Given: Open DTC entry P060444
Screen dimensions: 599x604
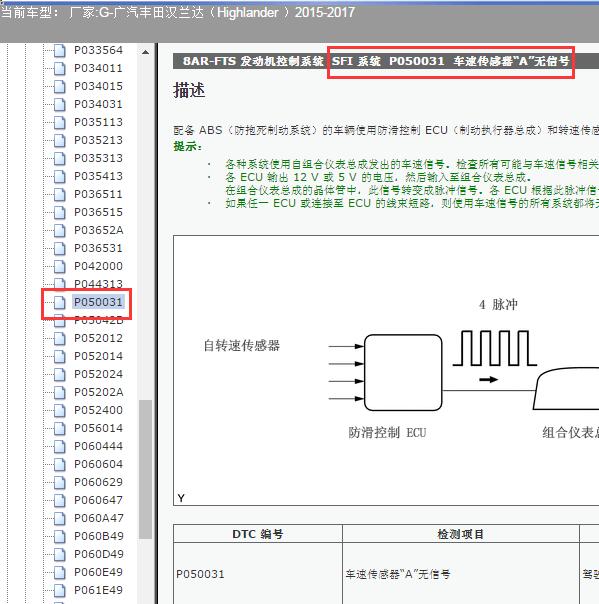Looking at the screenshot, I should coord(98,446).
